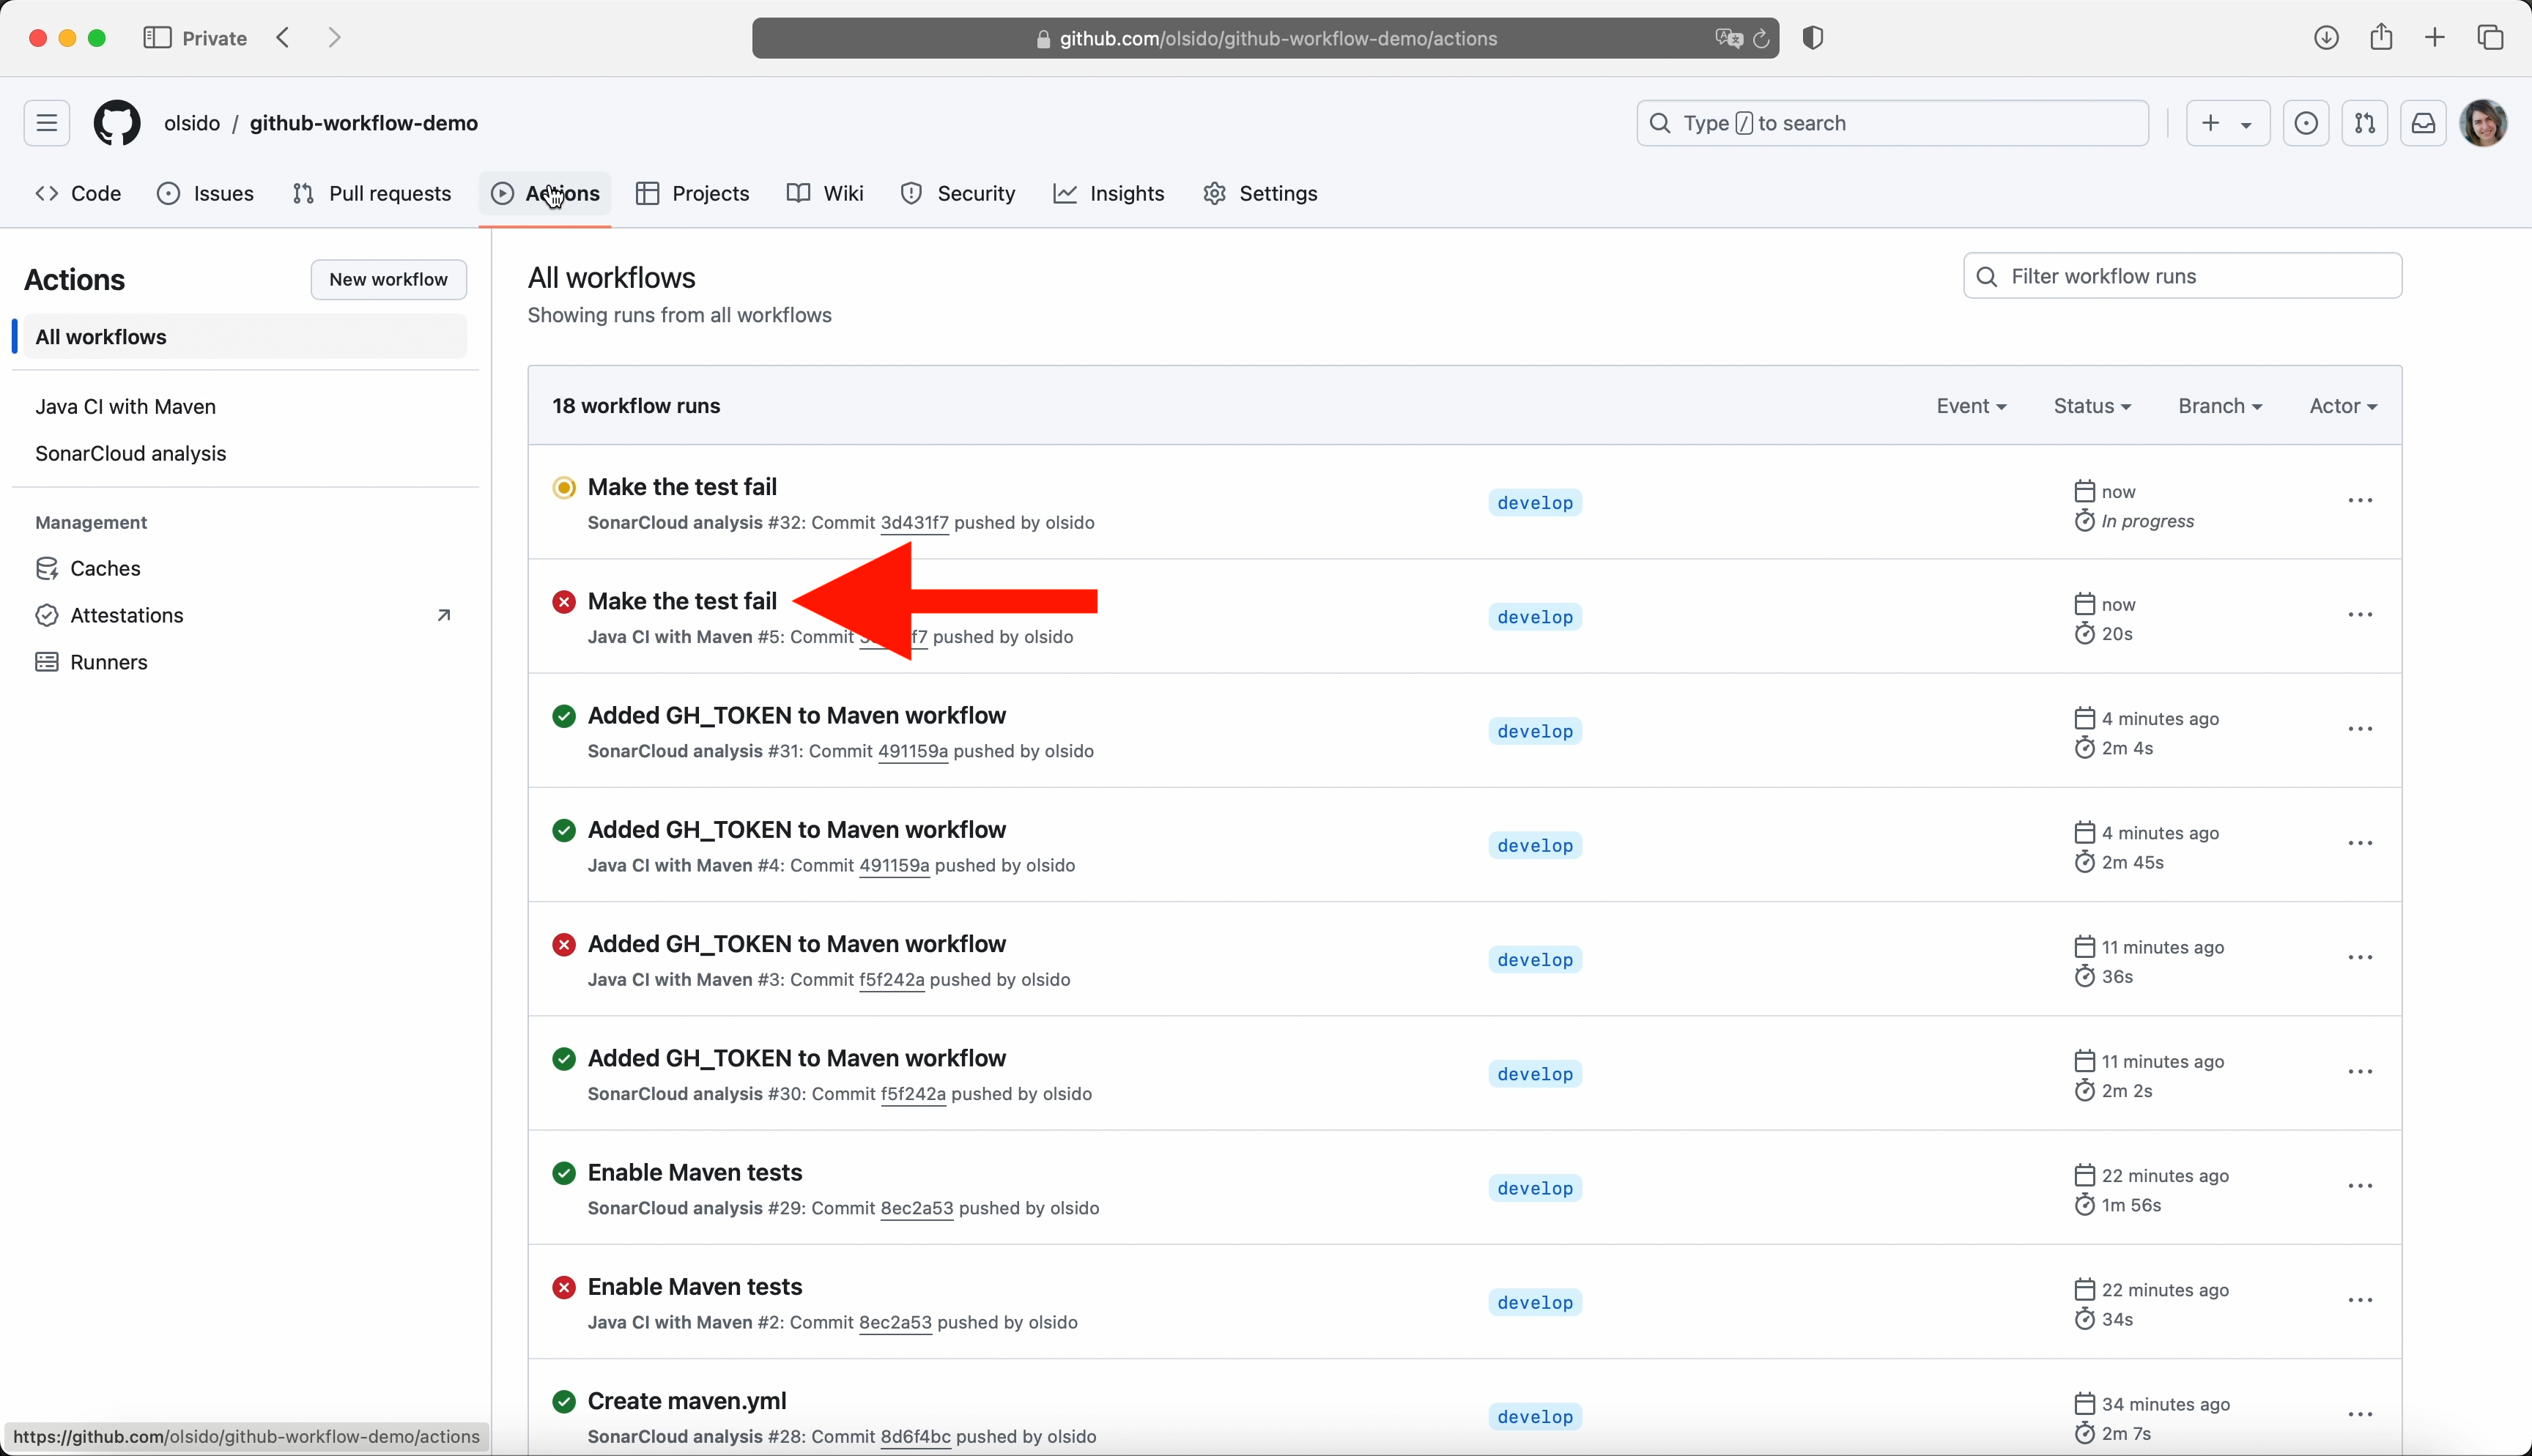This screenshot has height=1456, width=2532.
Task: Expand the Branch filter dropdown
Action: point(2220,406)
